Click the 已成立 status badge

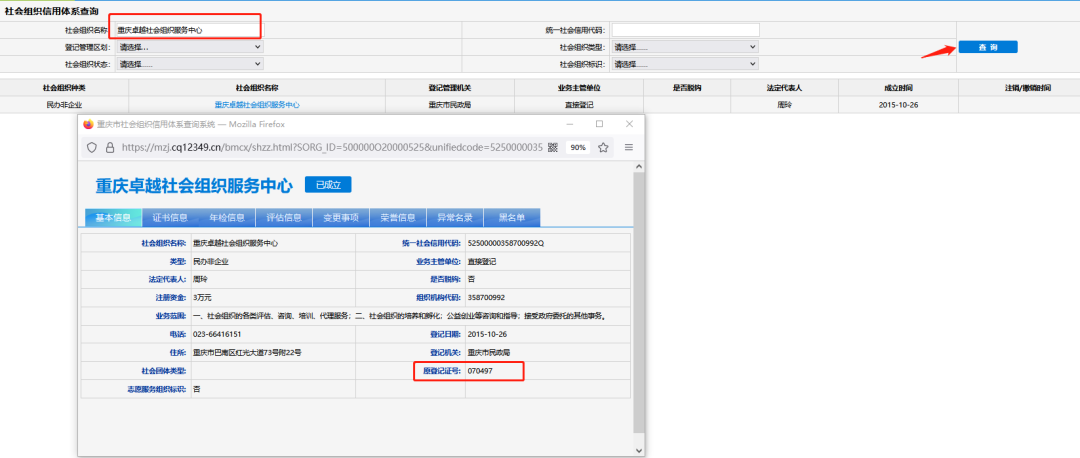[x=328, y=185]
